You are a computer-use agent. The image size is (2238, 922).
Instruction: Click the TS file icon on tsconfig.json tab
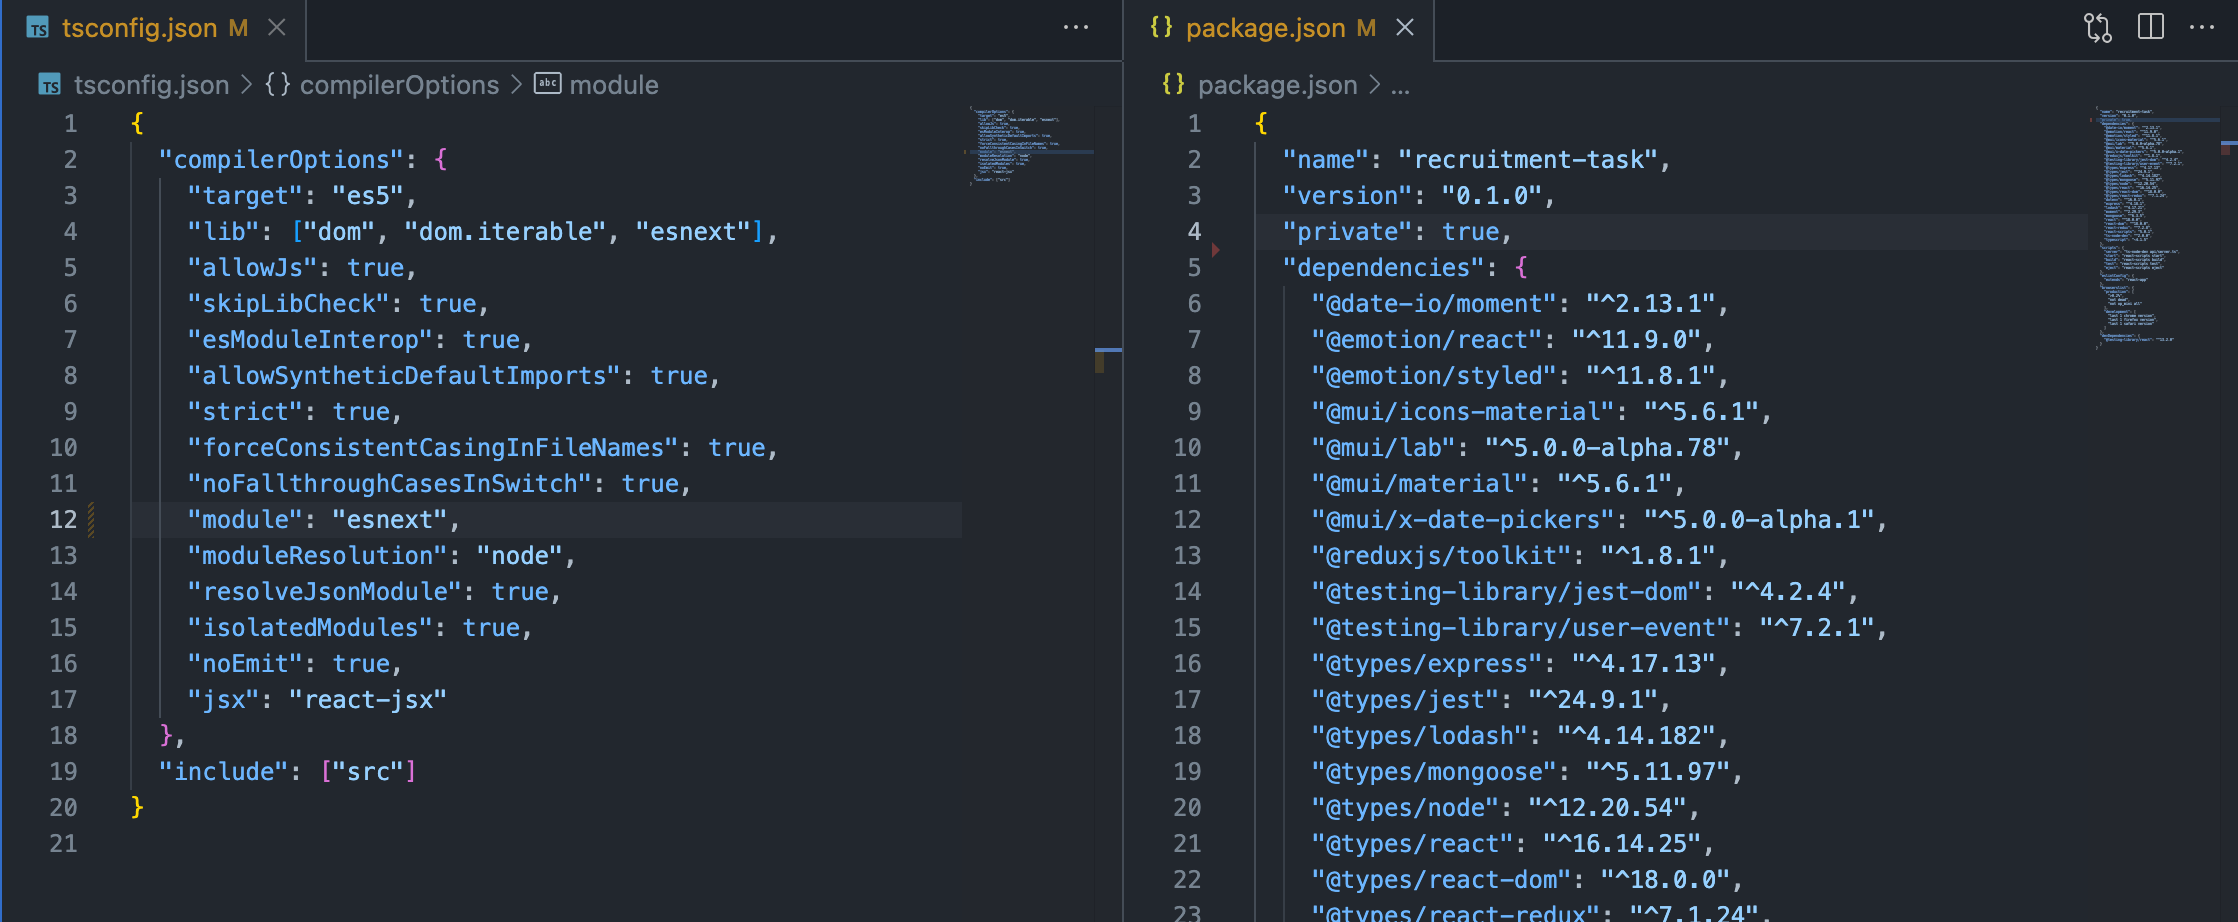(x=38, y=28)
